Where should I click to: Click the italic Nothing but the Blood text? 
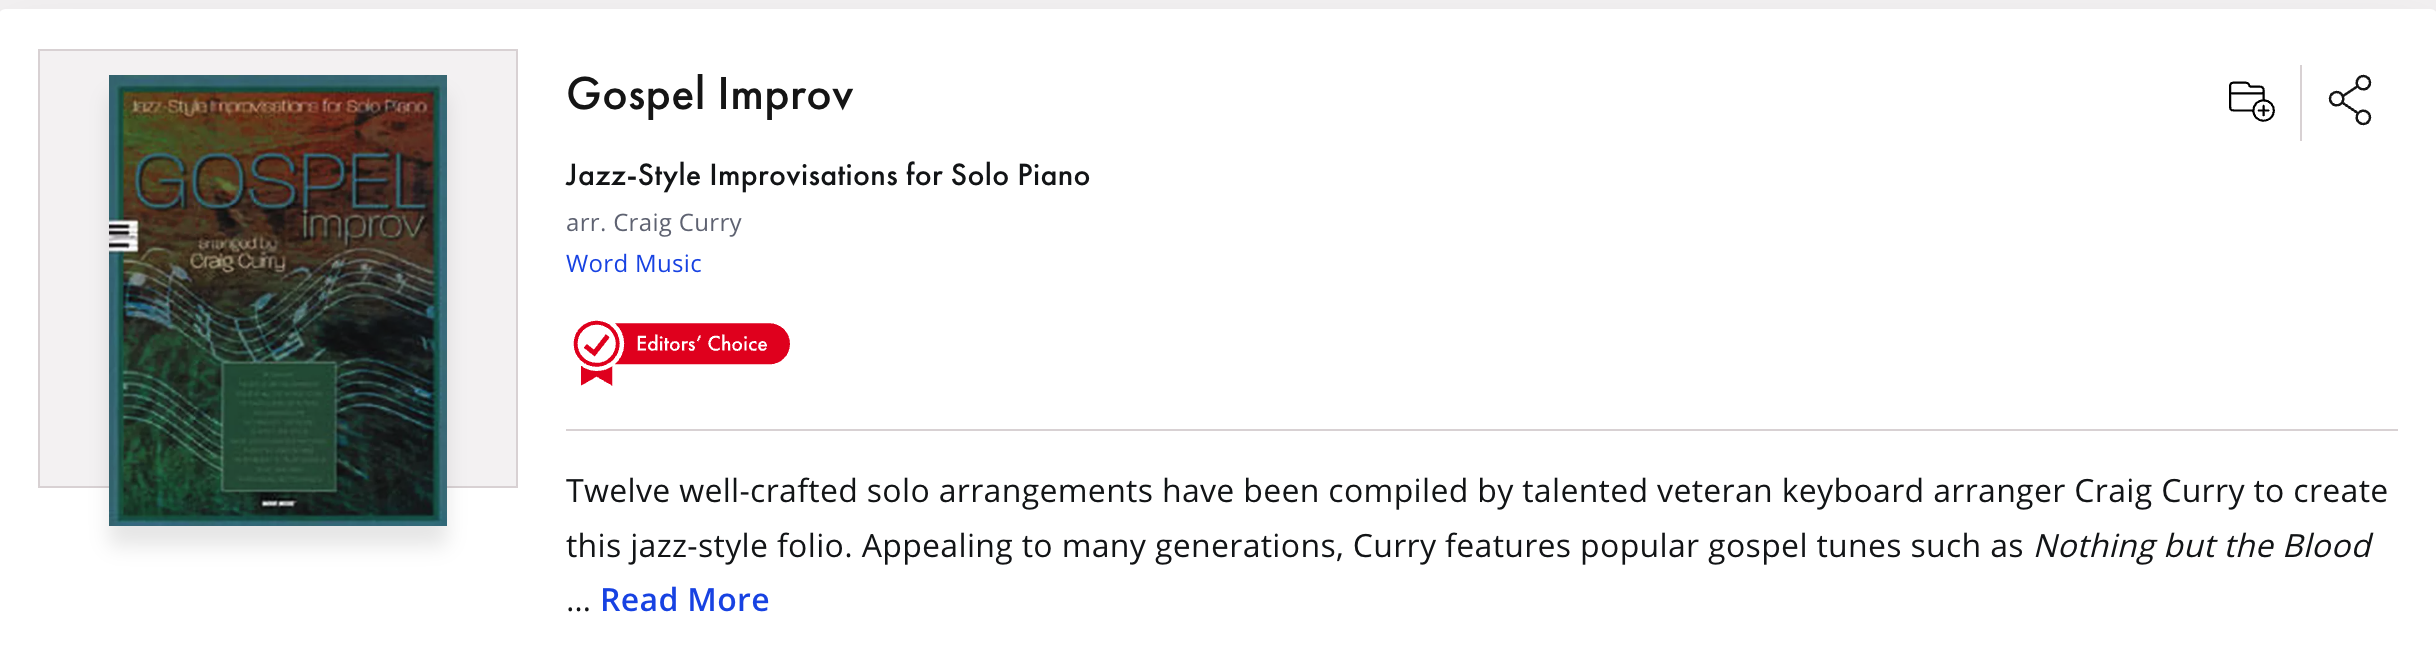click(2203, 546)
